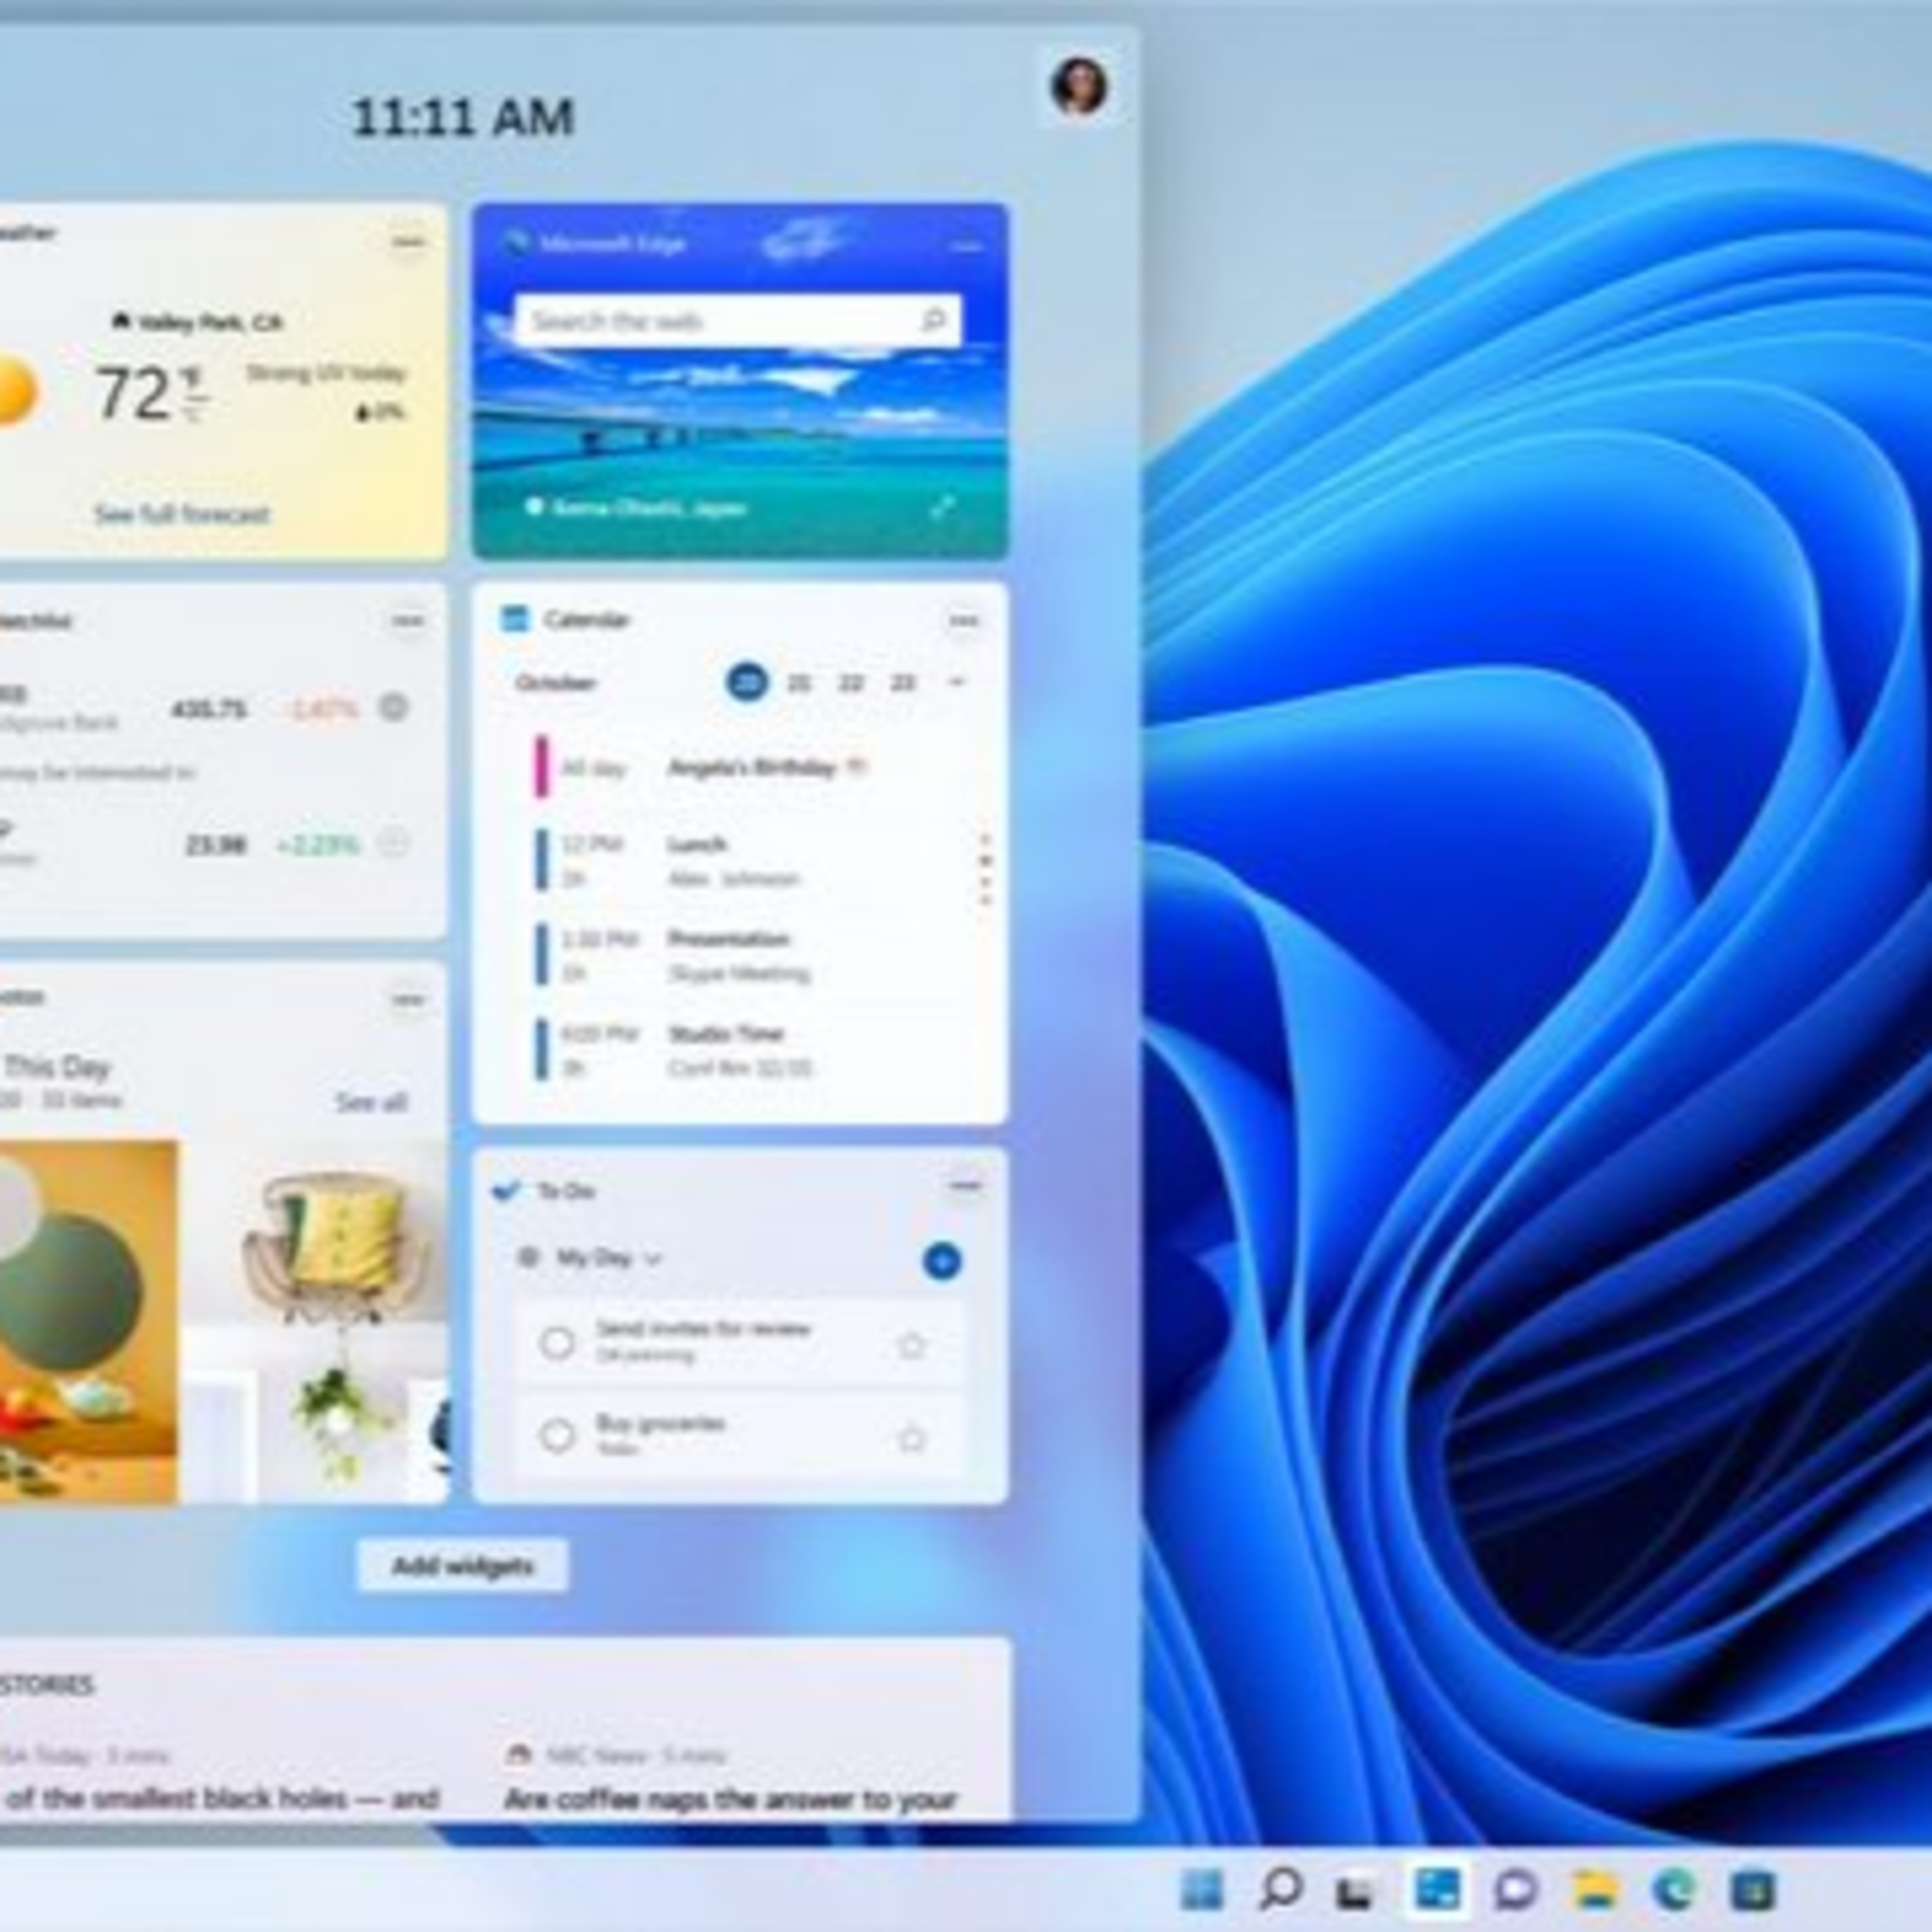Select date 21 in the Calendar widget
Screen dimensions: 1932x1932
798,683
